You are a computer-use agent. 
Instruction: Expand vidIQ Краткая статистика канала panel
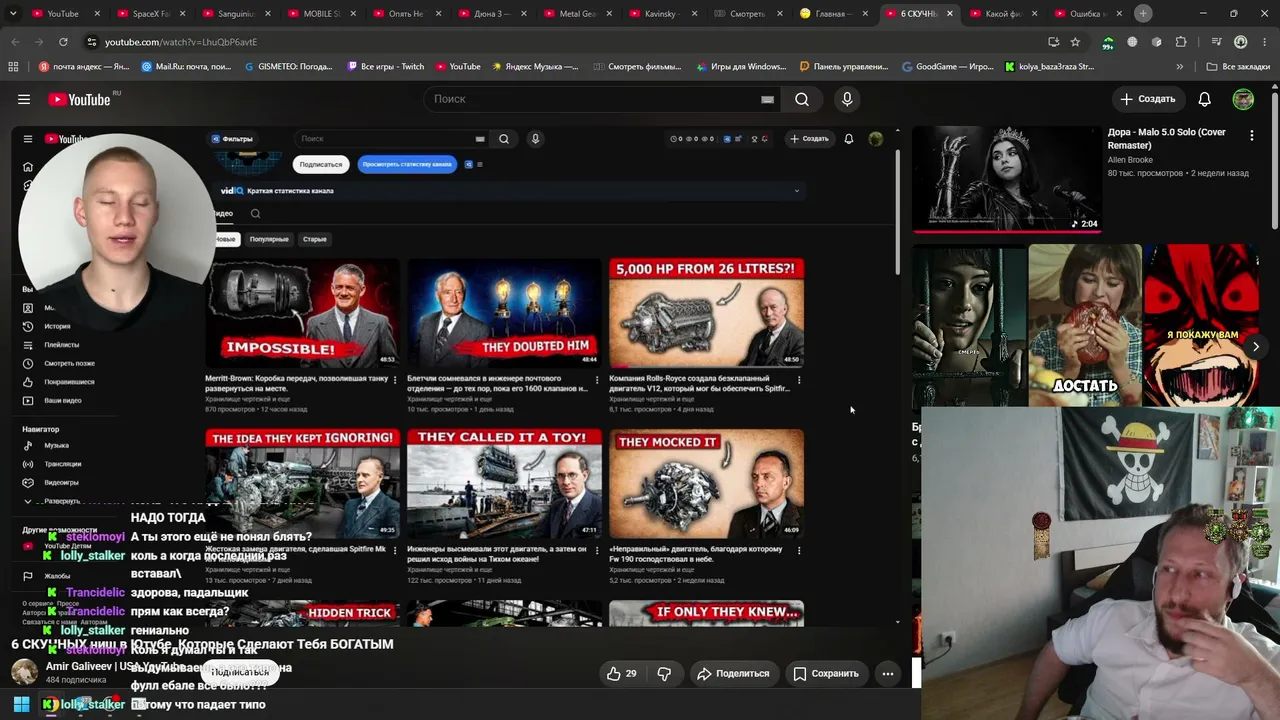[797, 191]
